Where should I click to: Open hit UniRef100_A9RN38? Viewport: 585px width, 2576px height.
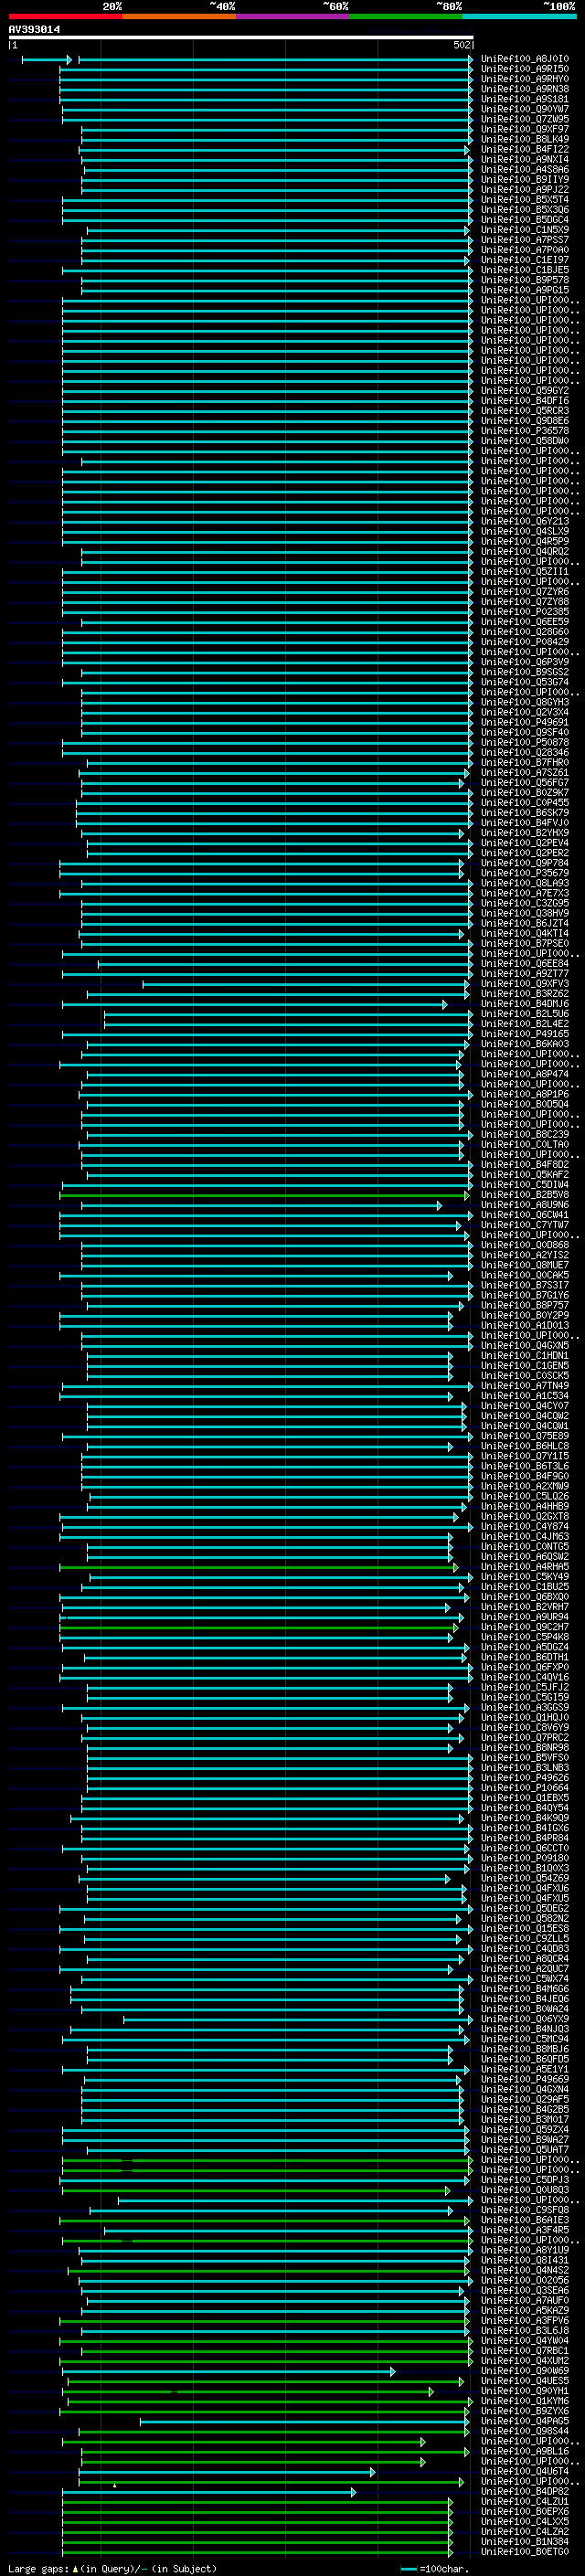click(524, 89)
